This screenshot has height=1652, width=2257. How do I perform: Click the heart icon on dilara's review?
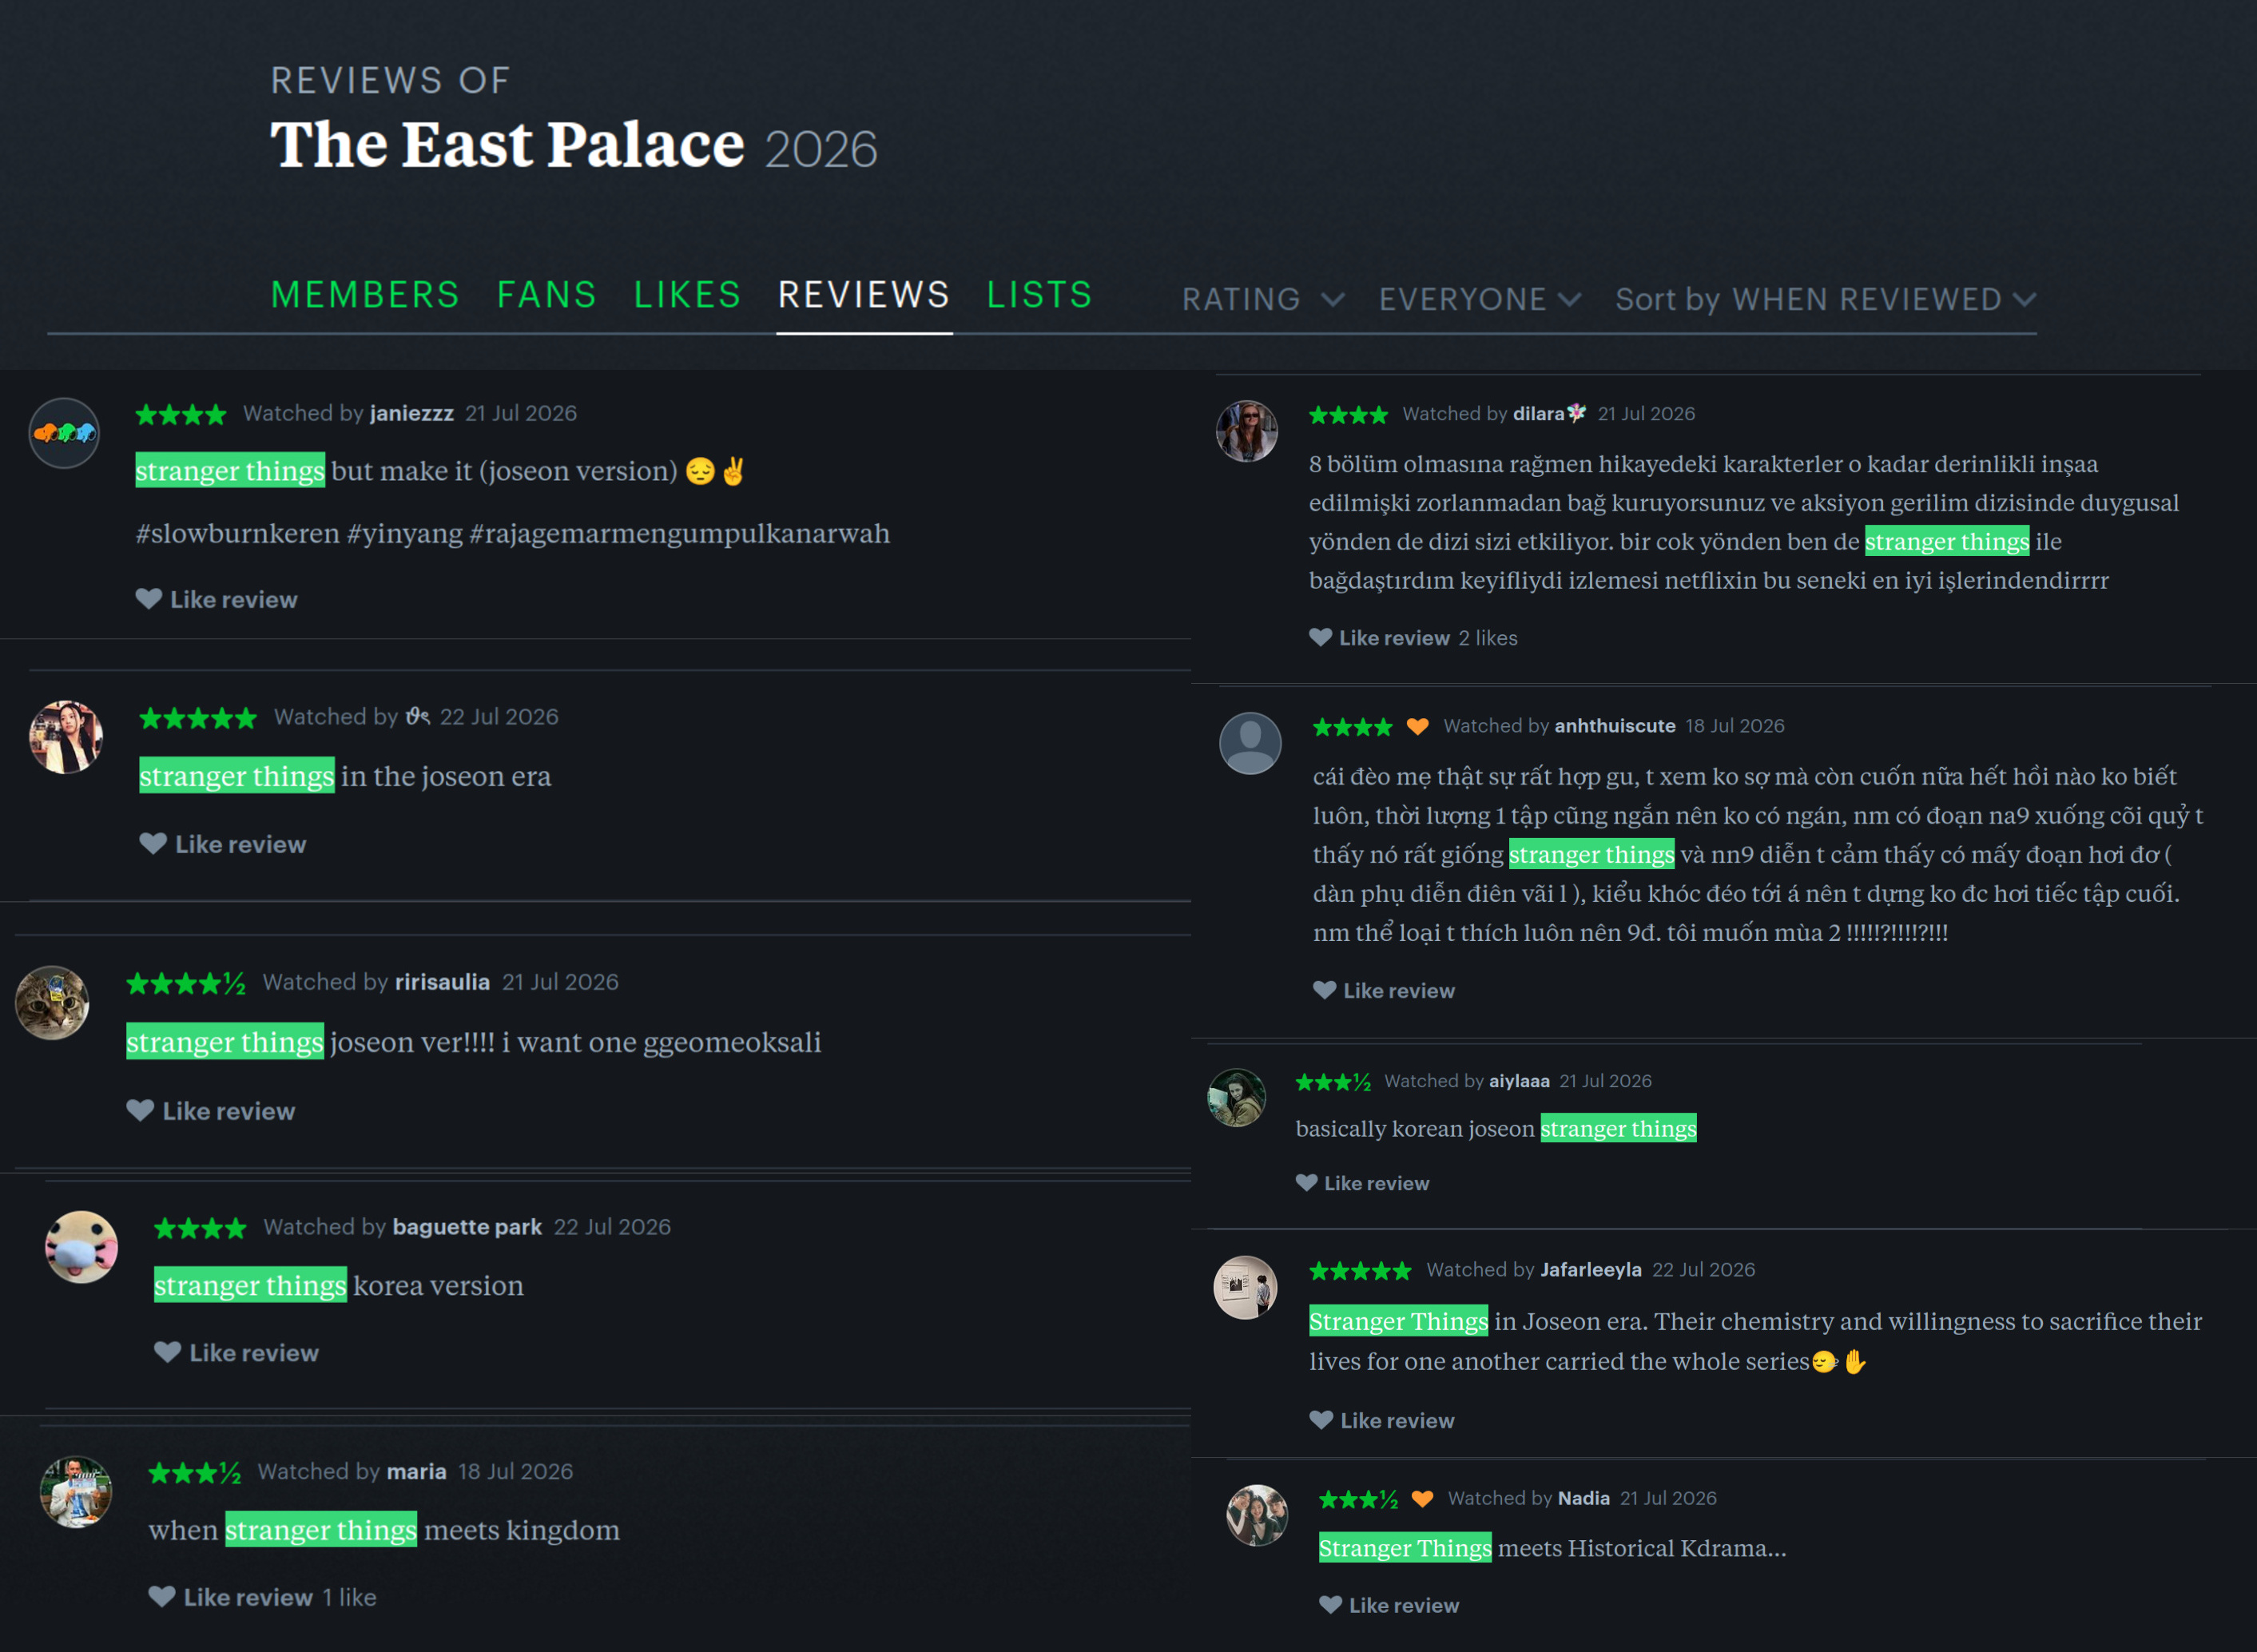pyautogui.click(x=1320, y=637)
